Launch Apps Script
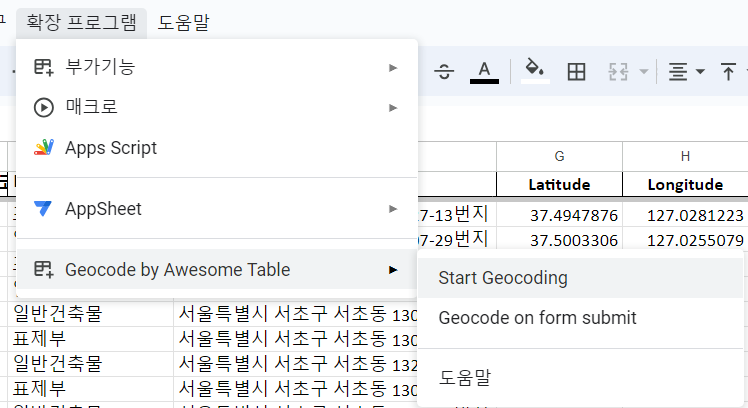Screen dimensions: 748x408 (x=217, y=148)
